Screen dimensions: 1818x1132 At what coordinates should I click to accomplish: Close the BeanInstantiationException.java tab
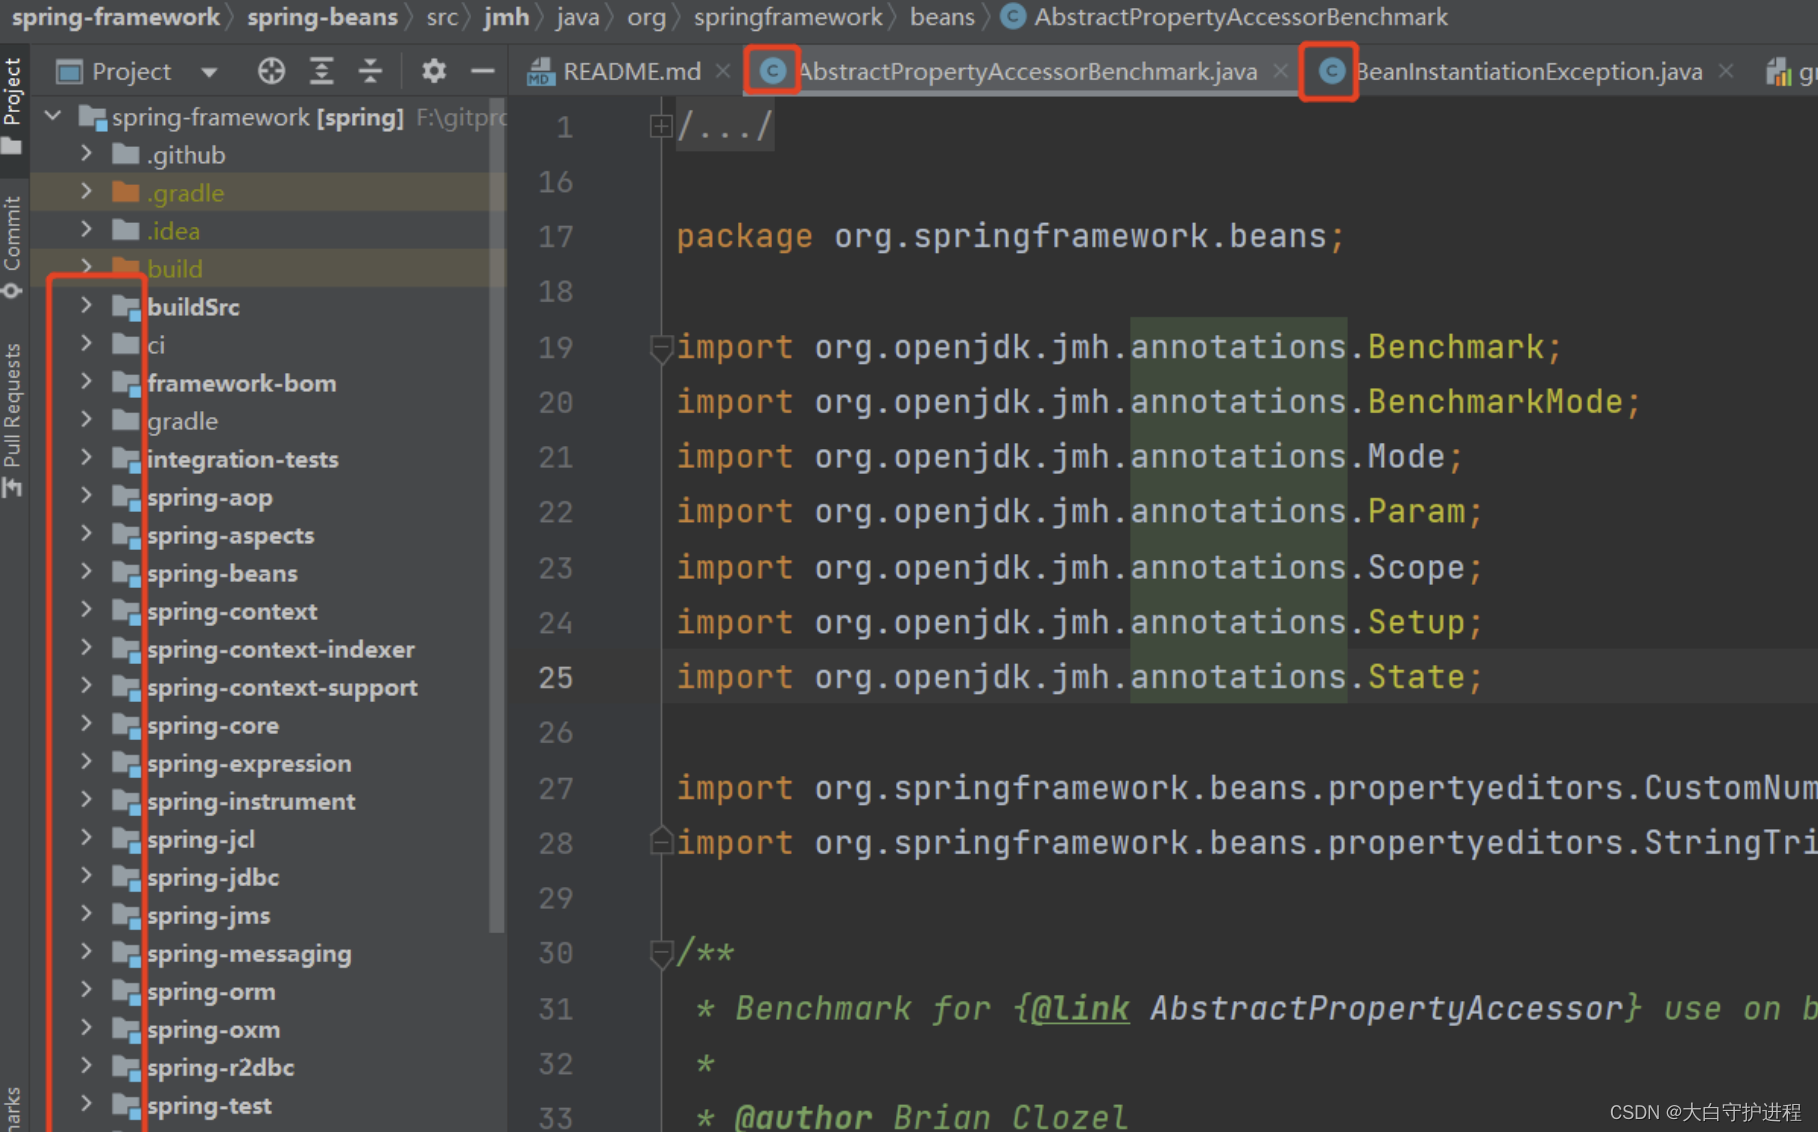coord(1726,71)
